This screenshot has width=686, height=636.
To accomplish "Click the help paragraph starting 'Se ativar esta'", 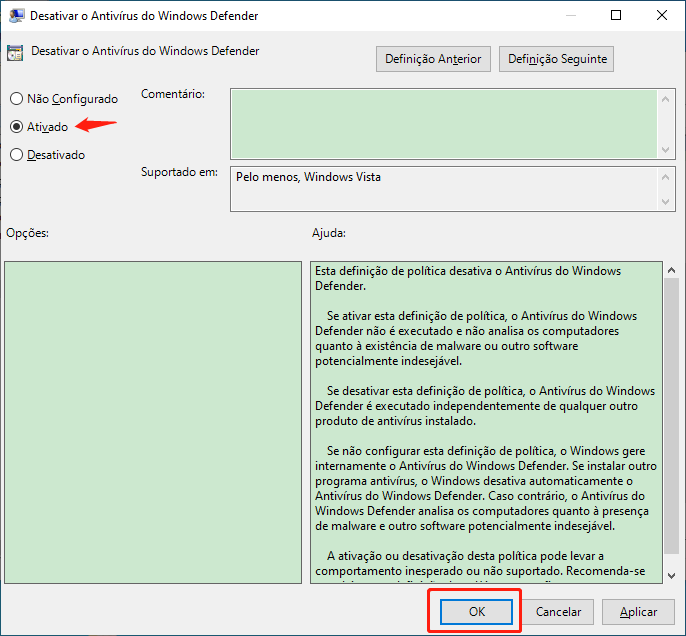I will click(476, 338).
